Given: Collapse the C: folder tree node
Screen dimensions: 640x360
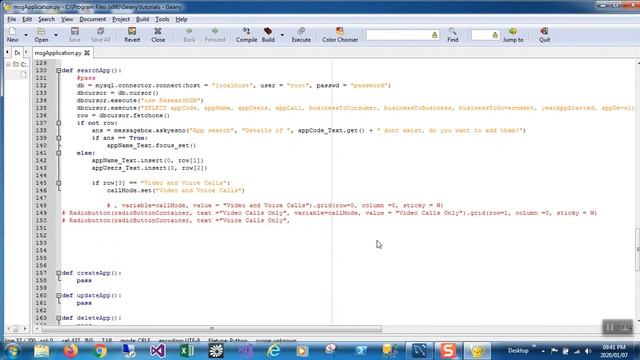Looking at the screenshot, I should click(x=9, y=64).
